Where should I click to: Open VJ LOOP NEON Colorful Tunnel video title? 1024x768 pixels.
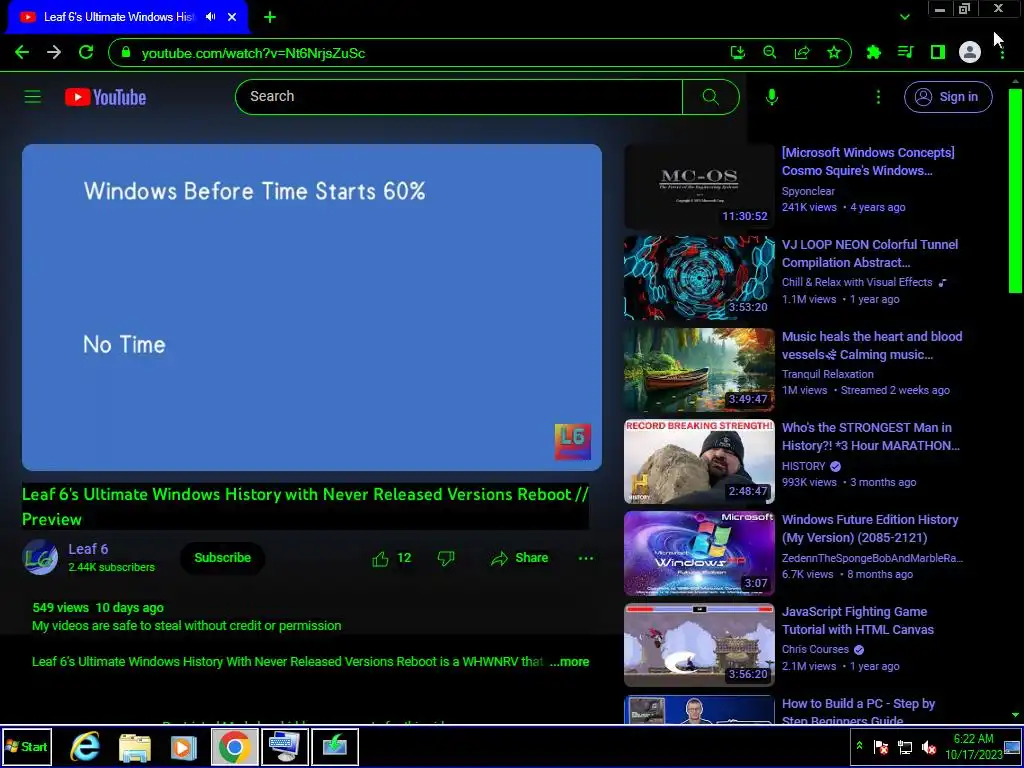(x=870, y=253)
